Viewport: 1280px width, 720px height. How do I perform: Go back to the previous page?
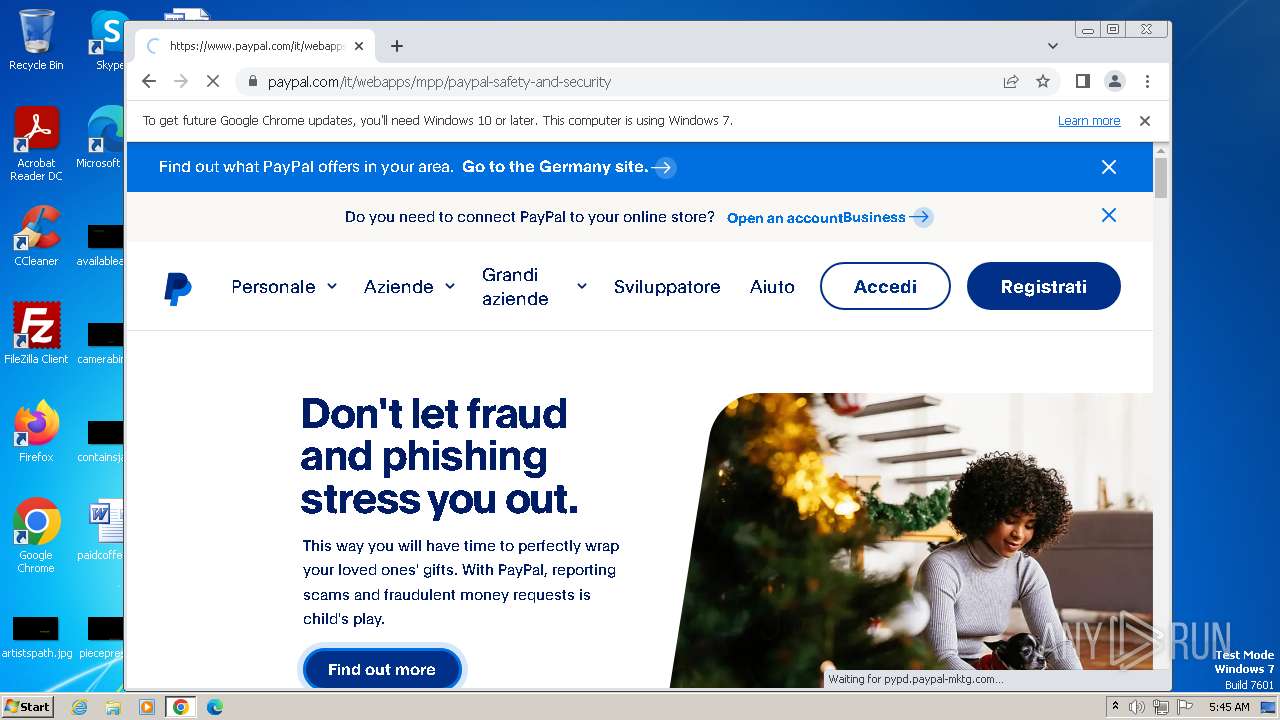tap(149, 82)
